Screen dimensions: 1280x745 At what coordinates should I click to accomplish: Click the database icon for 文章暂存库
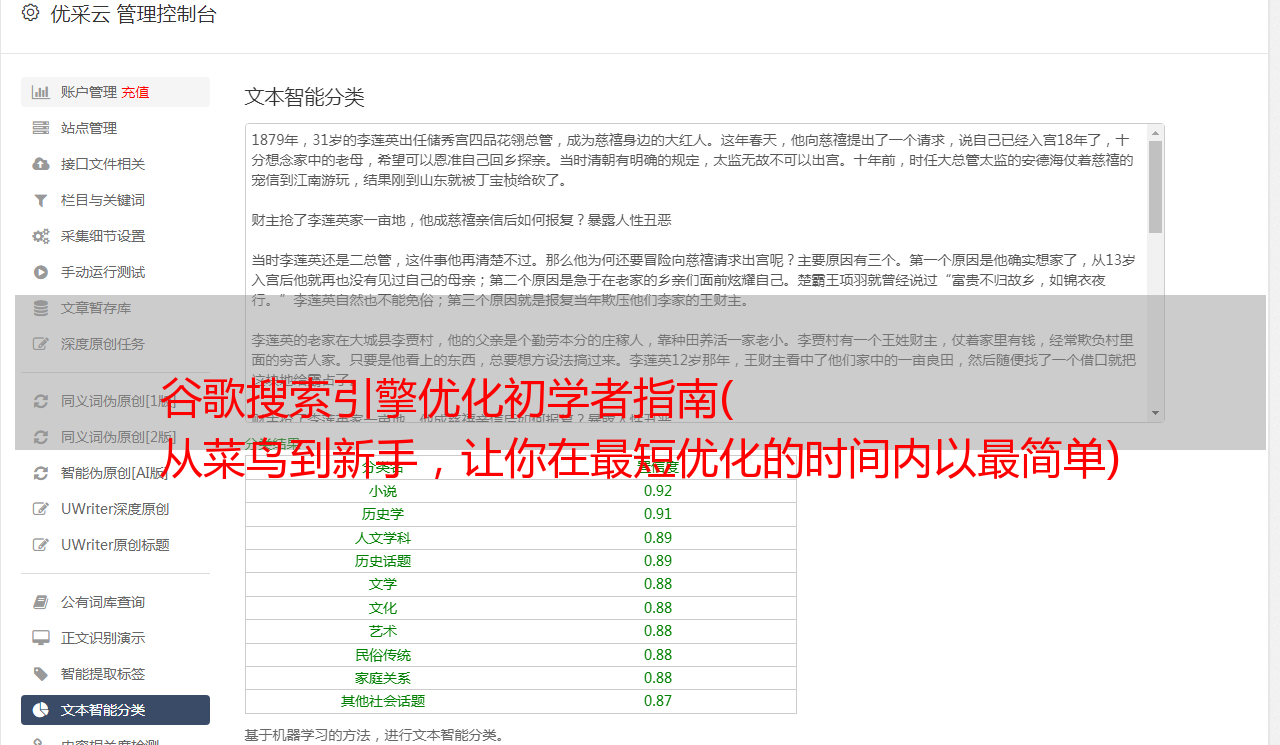pyautogui.click(x=41, y=308)
